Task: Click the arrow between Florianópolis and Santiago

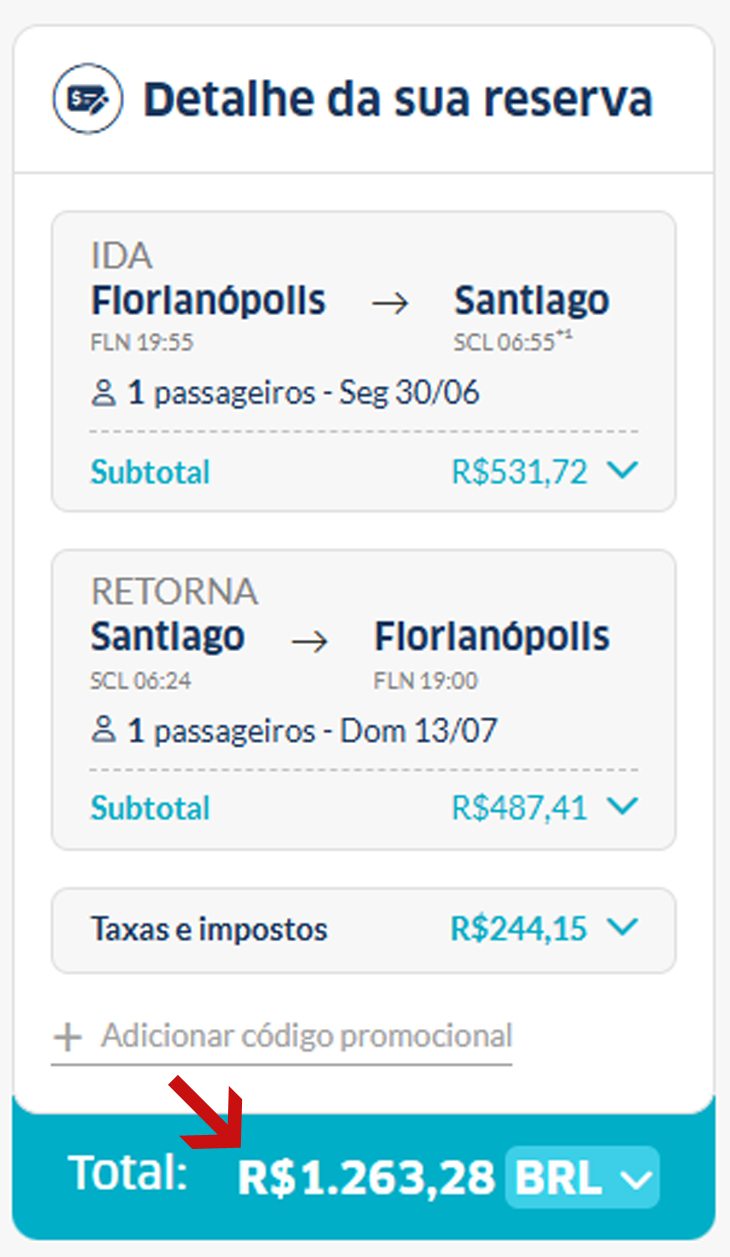Action: click(x=390, y=304)
